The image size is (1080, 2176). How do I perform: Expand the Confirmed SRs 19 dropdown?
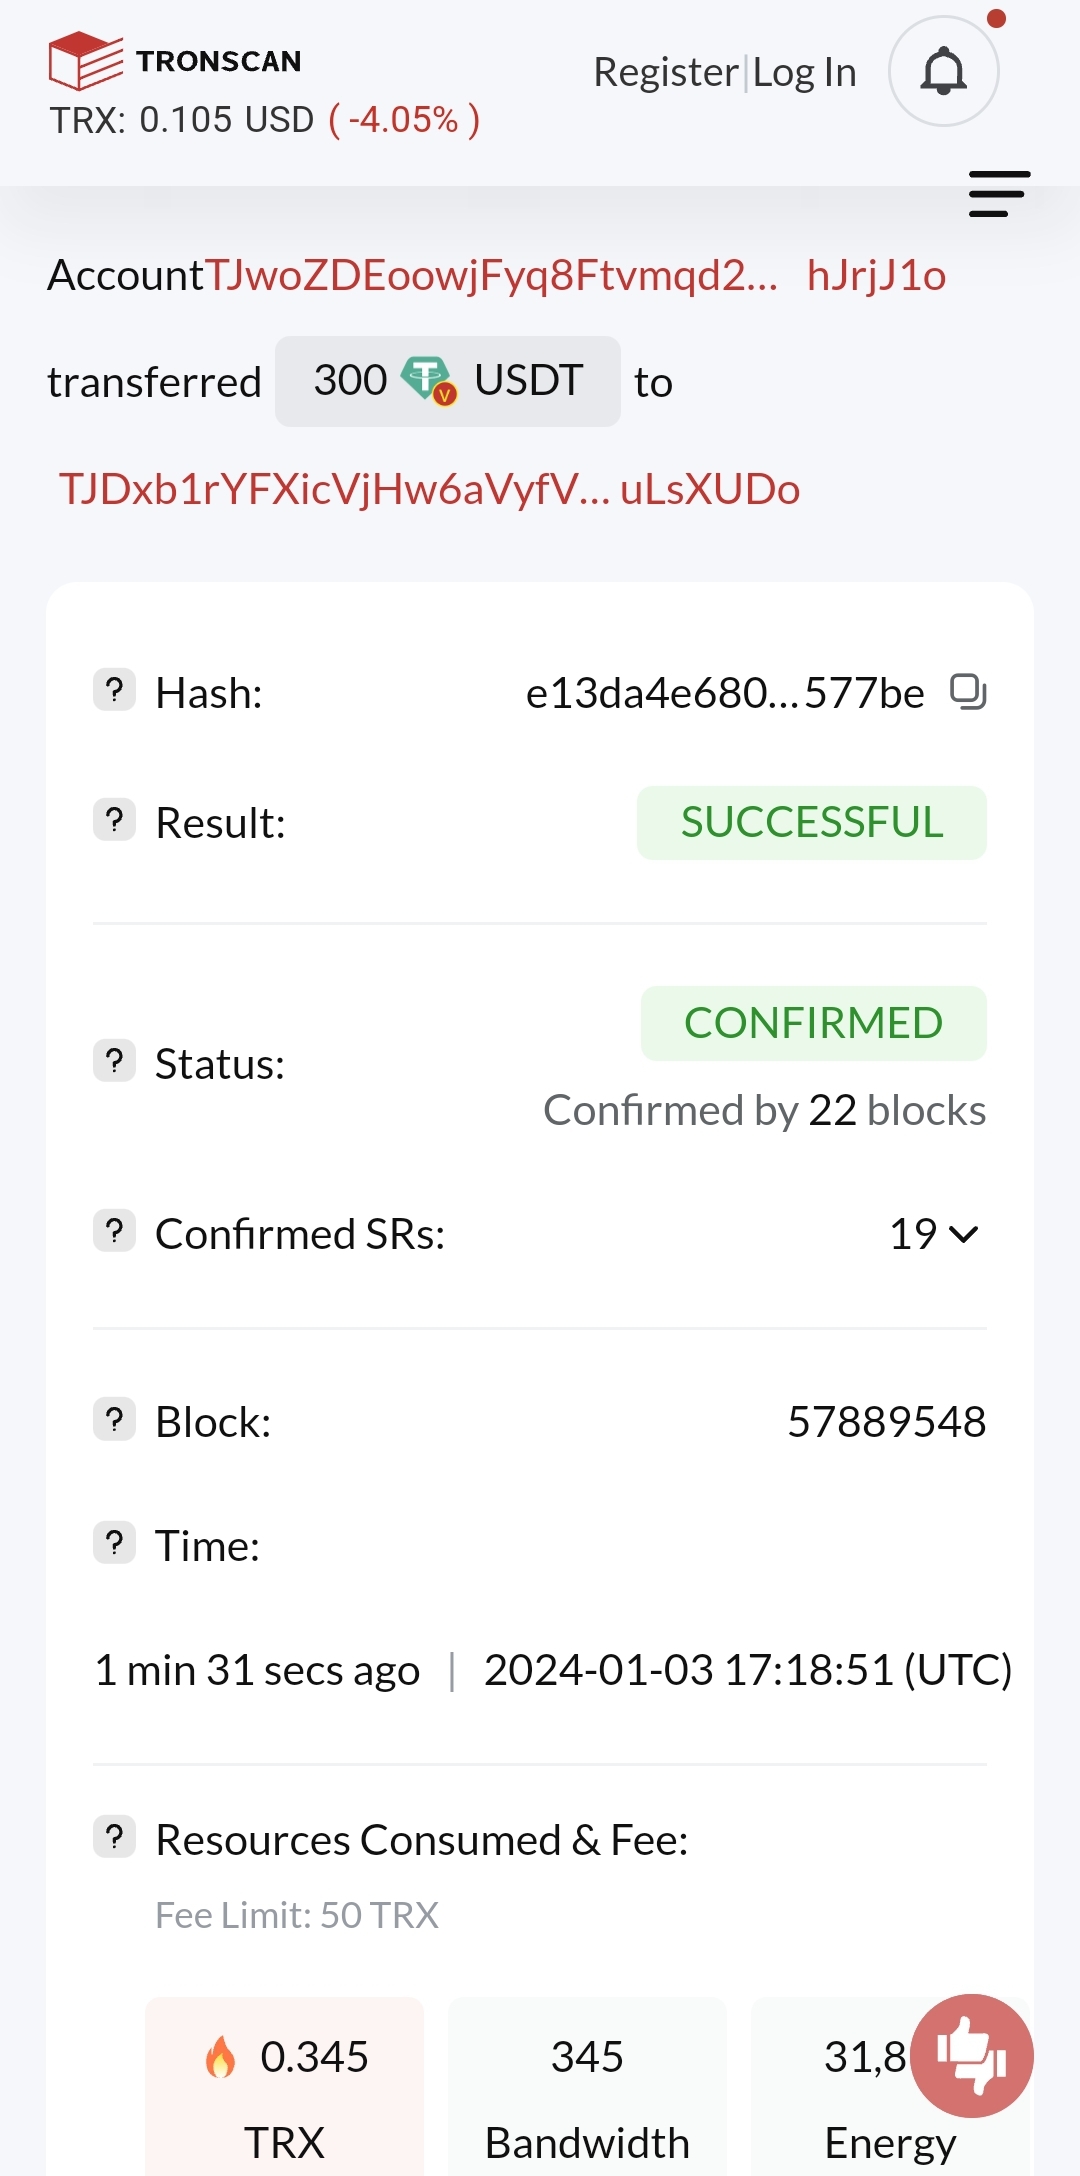coord(934,1234)
